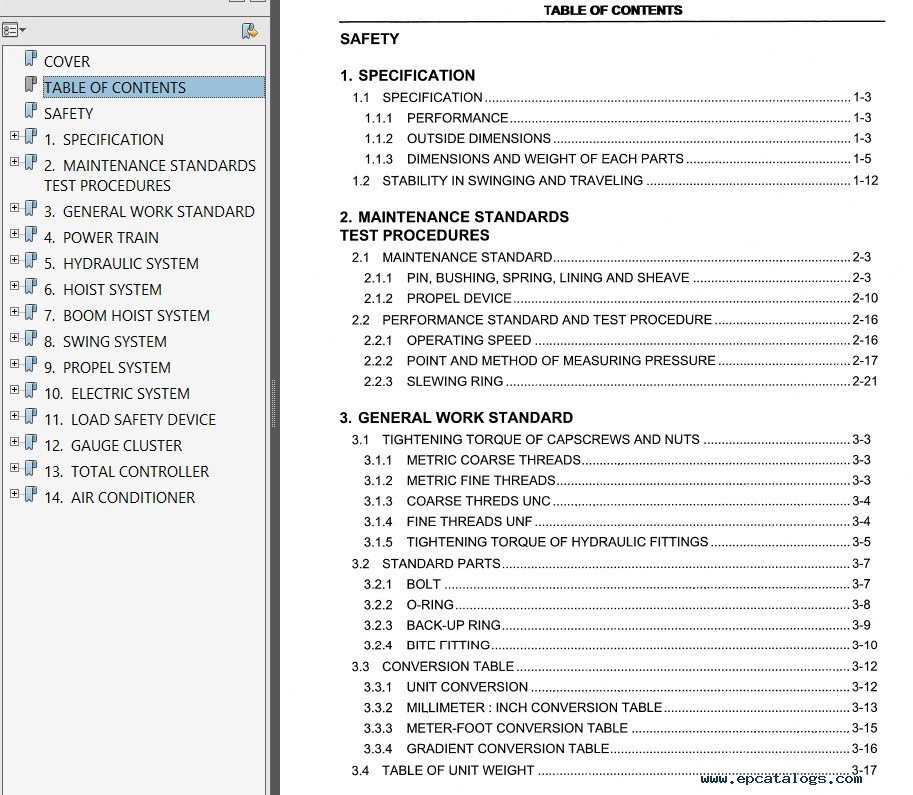Image resolution: width=913 pixels, height=795 pixels.
Task: Expand the 5. HYDRAULIC SYSTEM bookmark
Action: (x=15, y=260)
